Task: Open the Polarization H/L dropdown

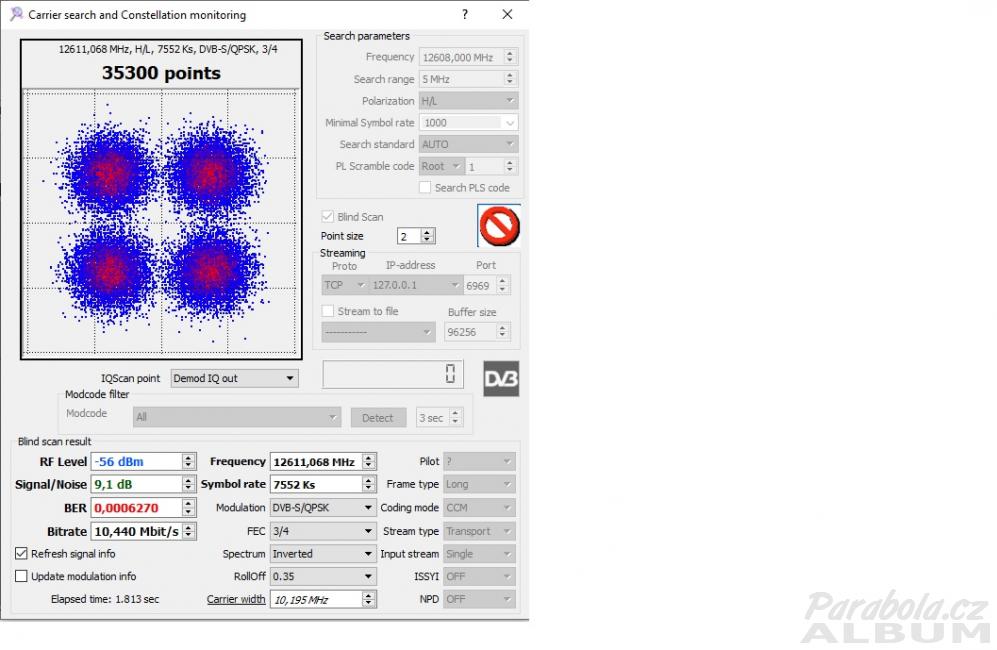Action: click(x=469, y=100)
